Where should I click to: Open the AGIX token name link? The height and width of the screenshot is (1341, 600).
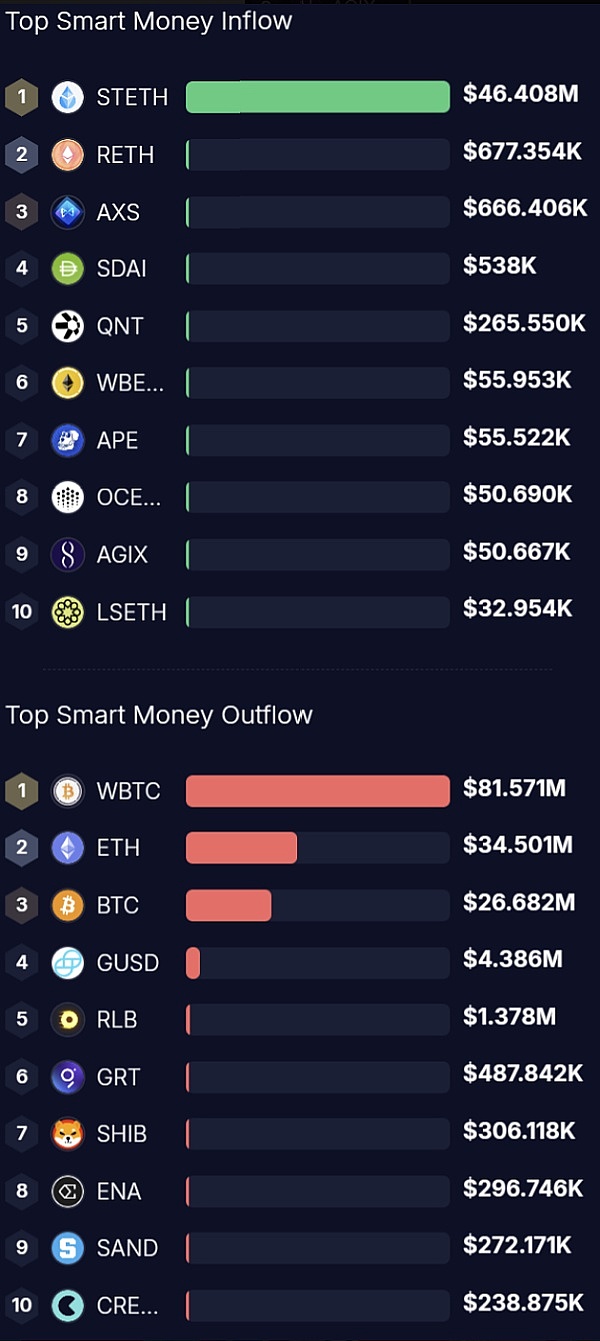point(123,554)
